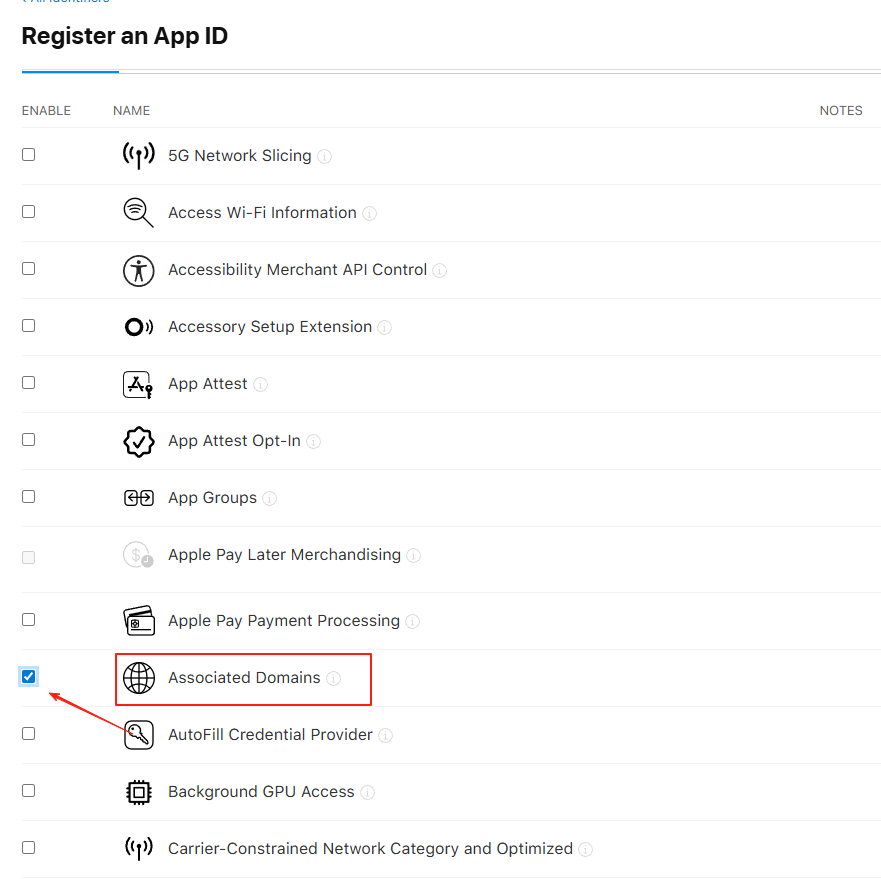Check the Accessory Setup Extension box
The image size is (881, 879).
pos(29,325)
